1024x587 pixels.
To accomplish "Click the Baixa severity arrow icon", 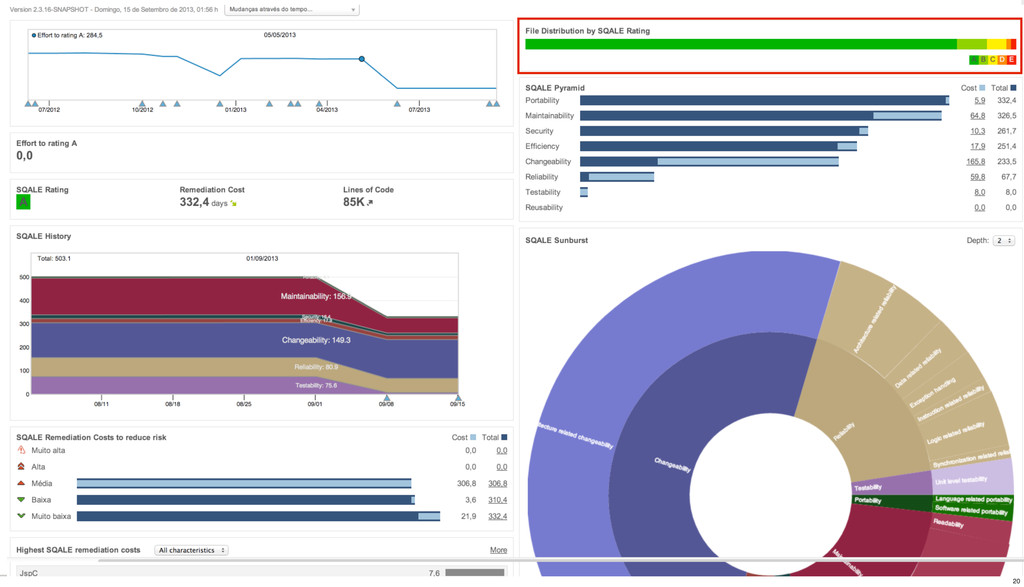I will (x=21, y=500).
